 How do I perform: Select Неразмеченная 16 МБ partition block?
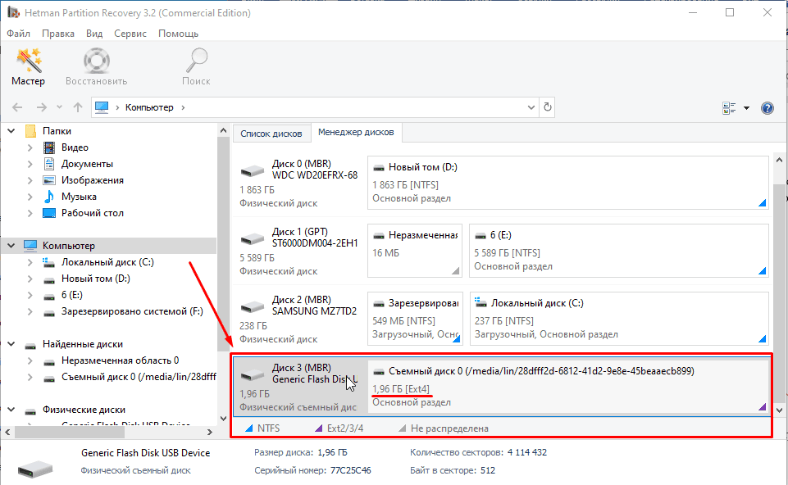[415, 250]
